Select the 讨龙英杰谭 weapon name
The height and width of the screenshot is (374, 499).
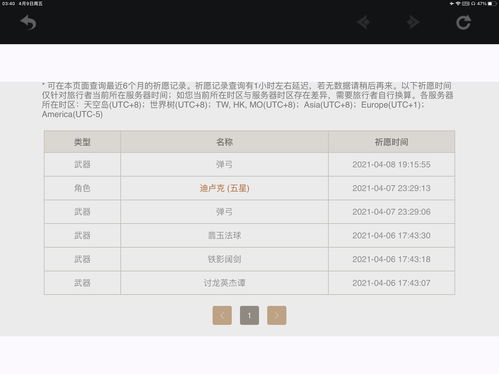(224, 283)
